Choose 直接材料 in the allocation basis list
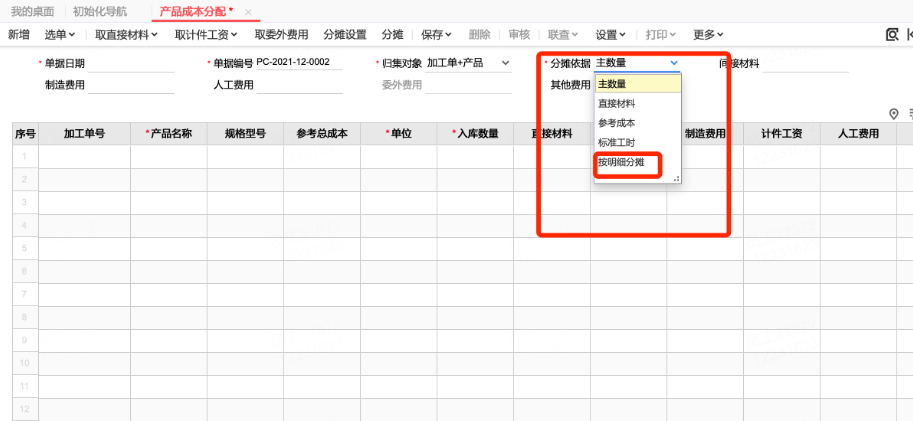 pos(616,103)
